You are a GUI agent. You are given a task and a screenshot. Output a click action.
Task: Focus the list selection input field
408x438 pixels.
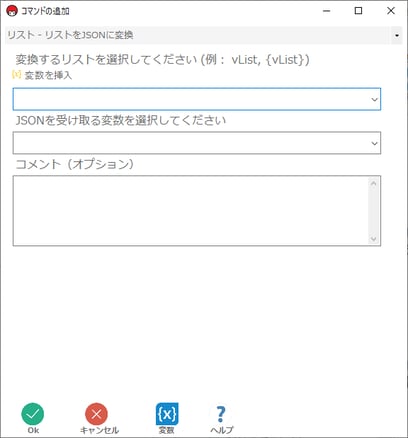(197, 99)
